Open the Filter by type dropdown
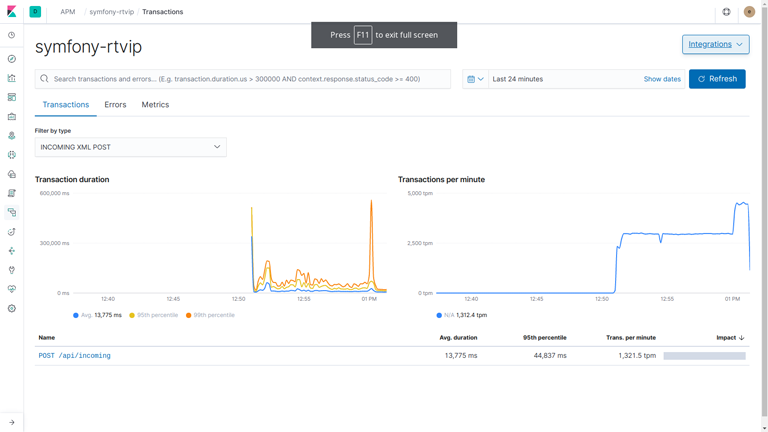 130,147
